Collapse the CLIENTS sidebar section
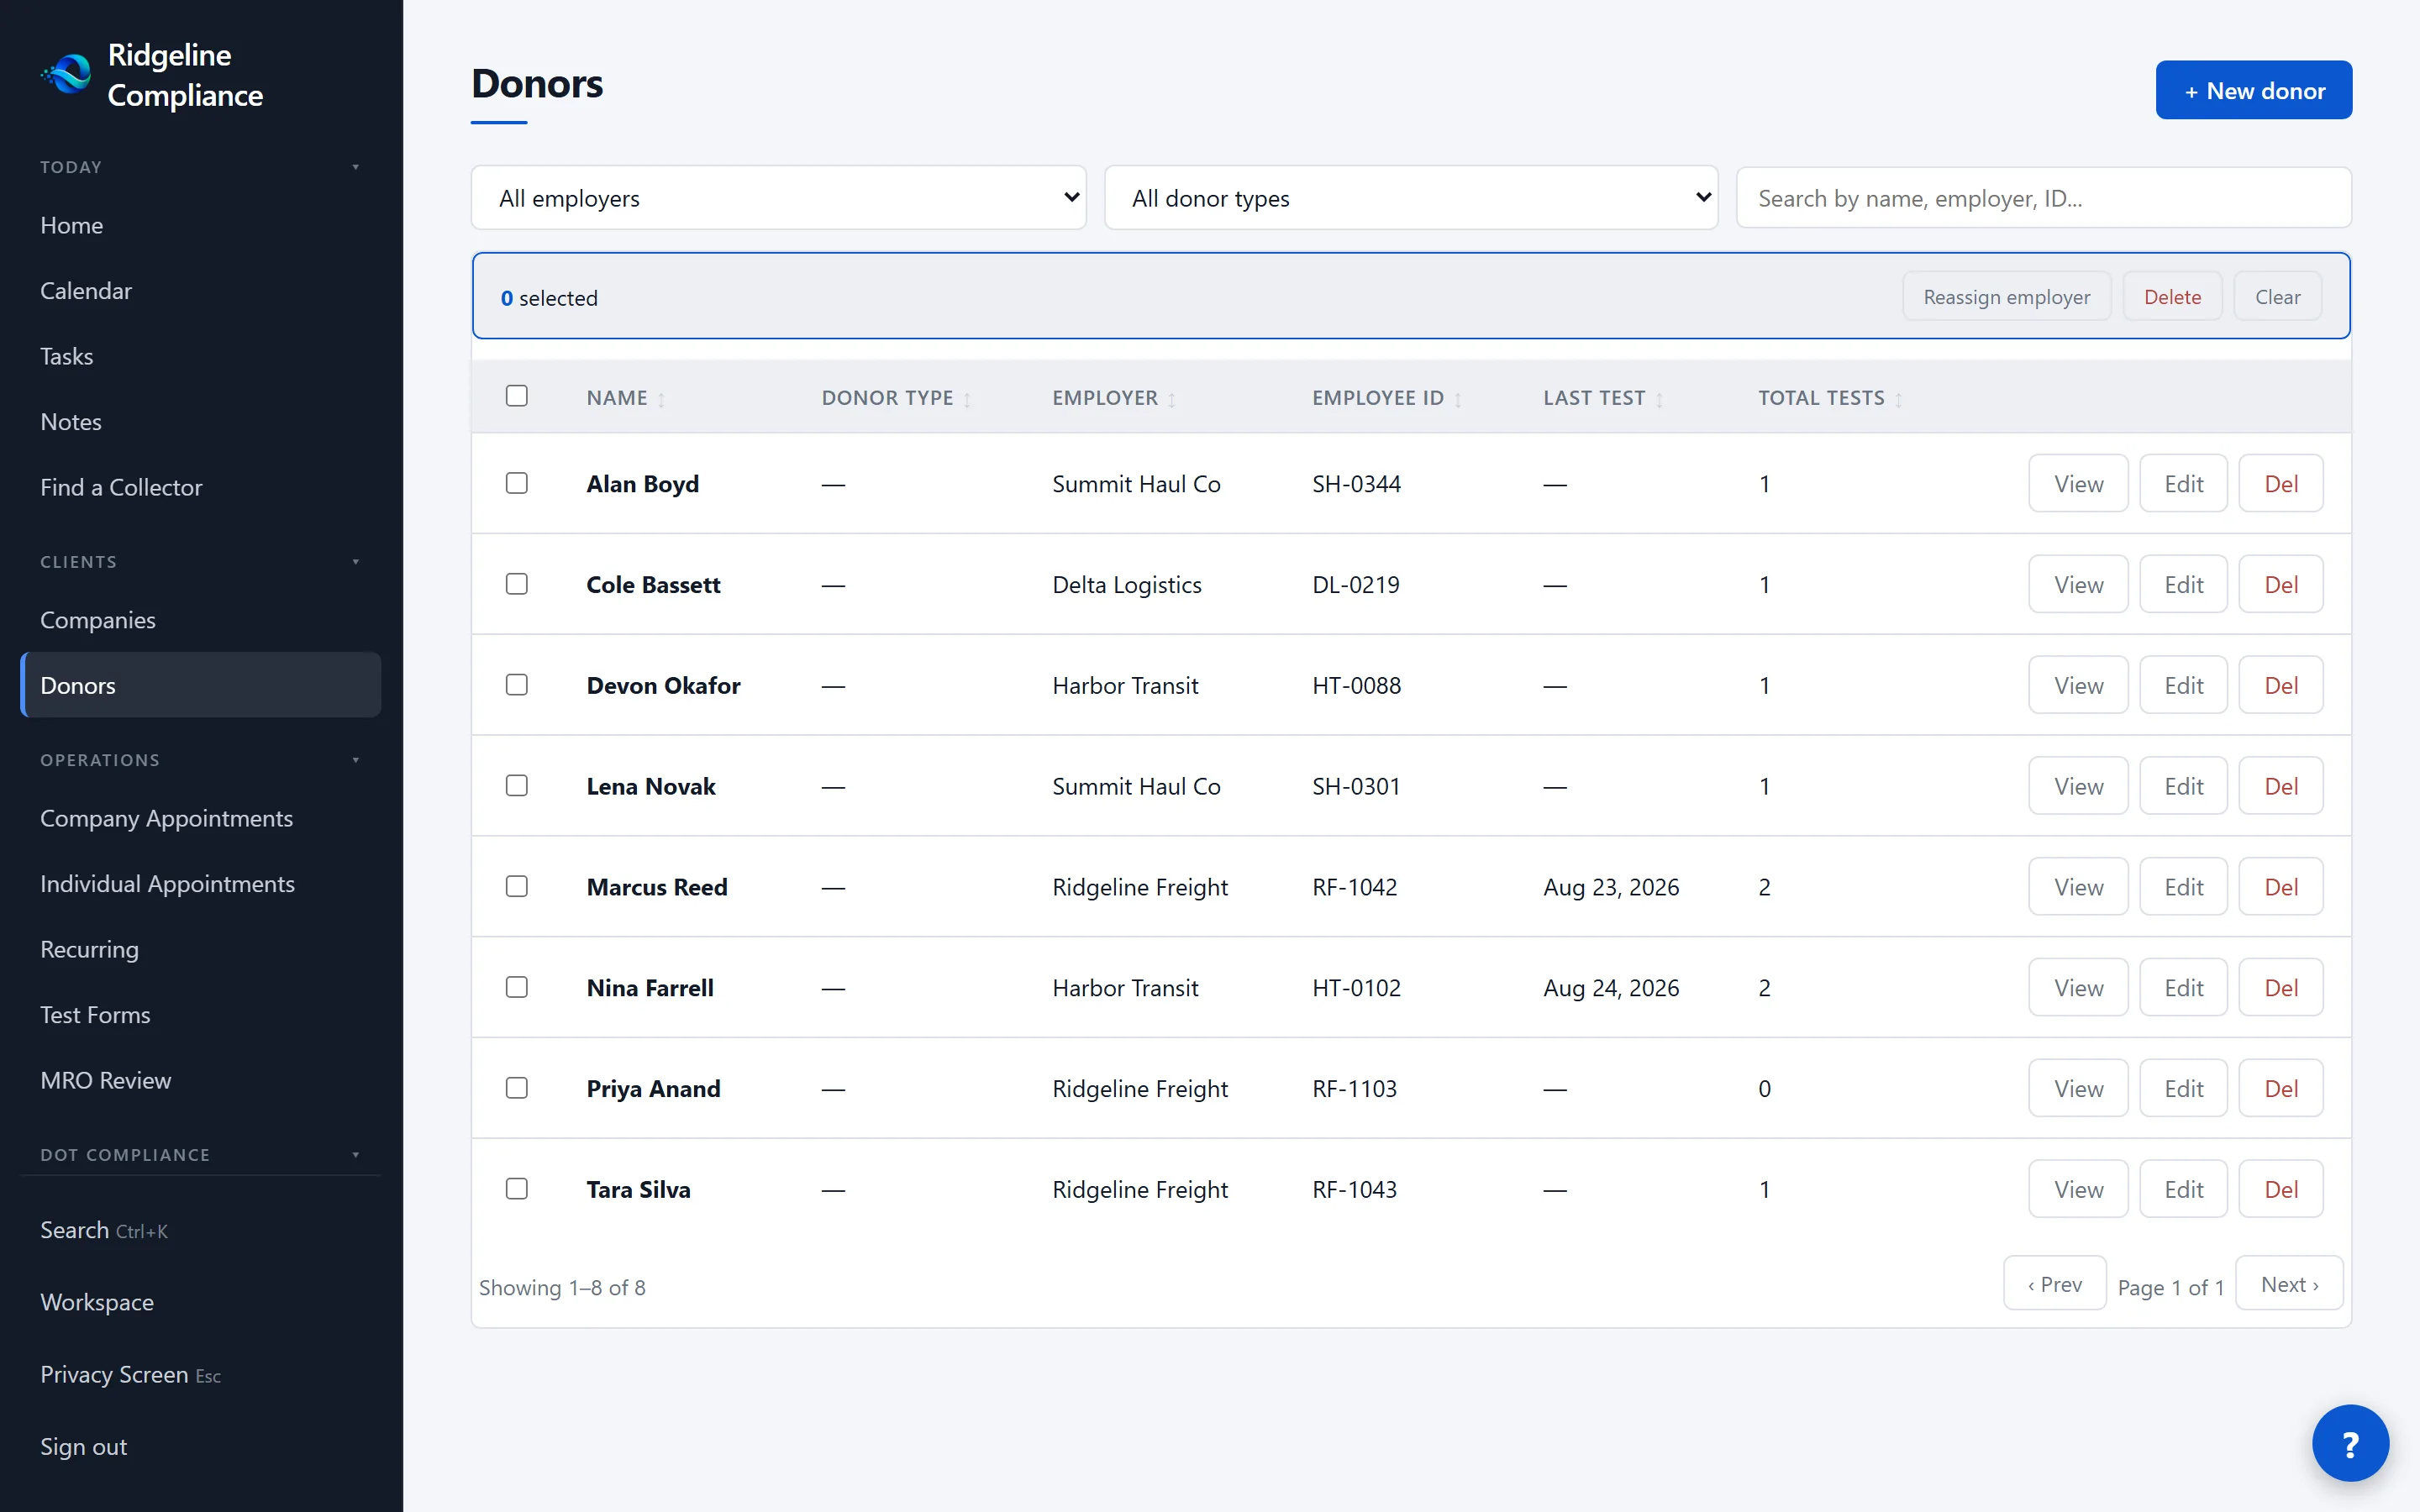2420x1512 pixels. 200,562
